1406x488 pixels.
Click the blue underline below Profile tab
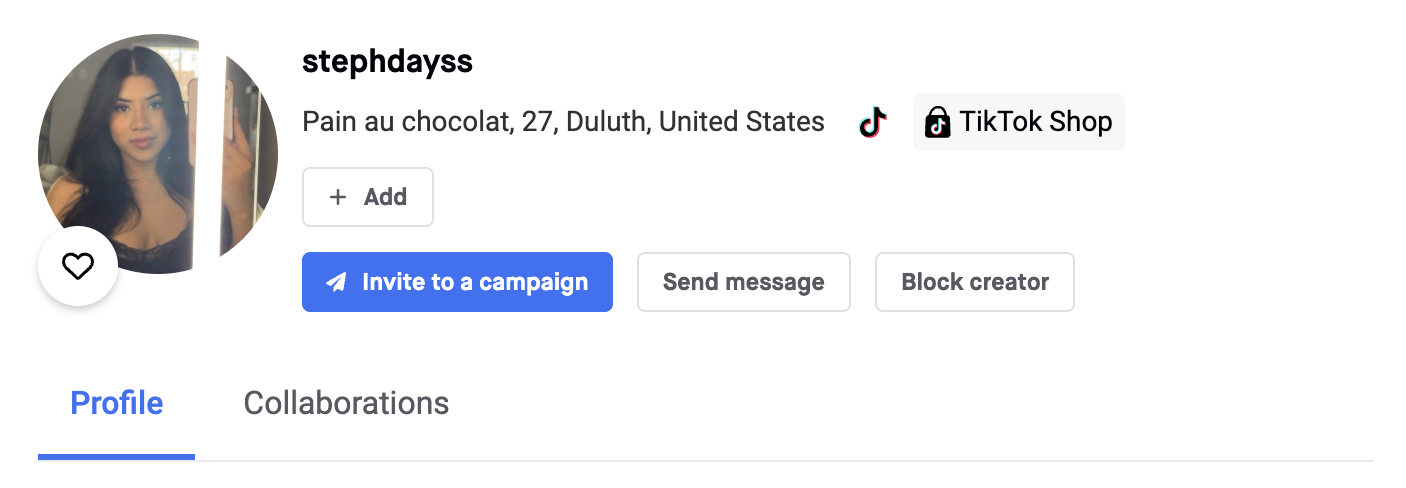(x=116, y=456)
